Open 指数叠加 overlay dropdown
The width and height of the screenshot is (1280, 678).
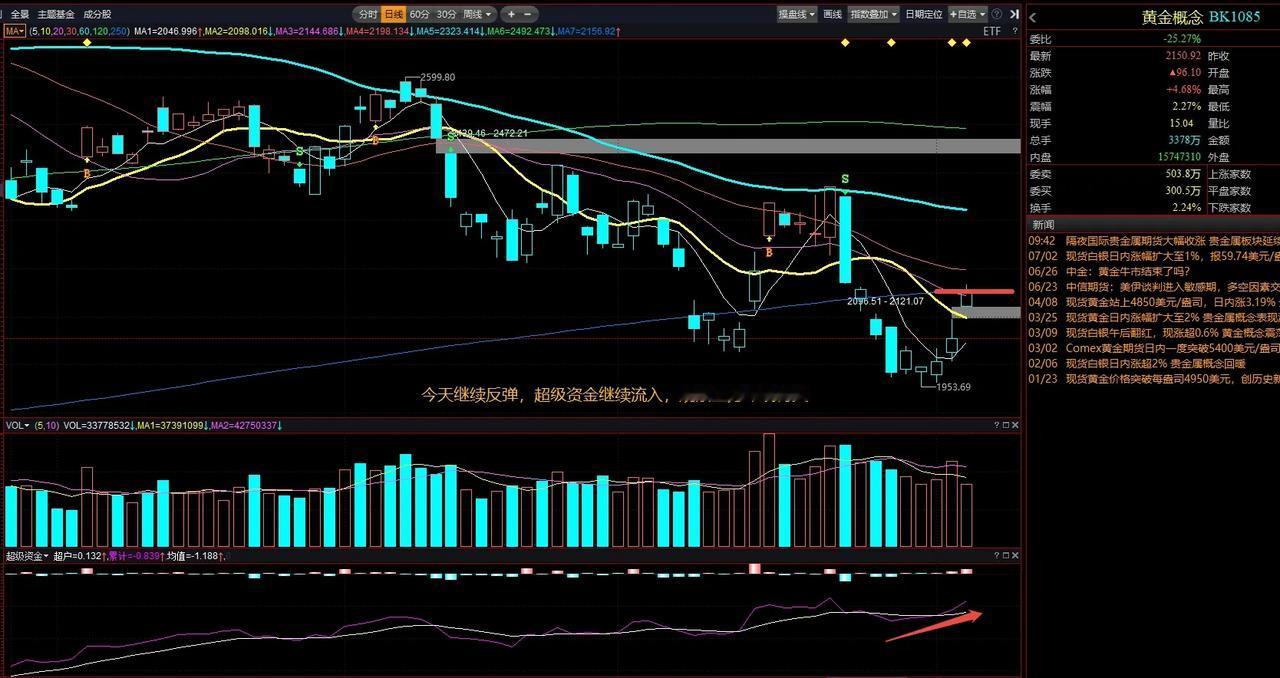pos(873,14)
